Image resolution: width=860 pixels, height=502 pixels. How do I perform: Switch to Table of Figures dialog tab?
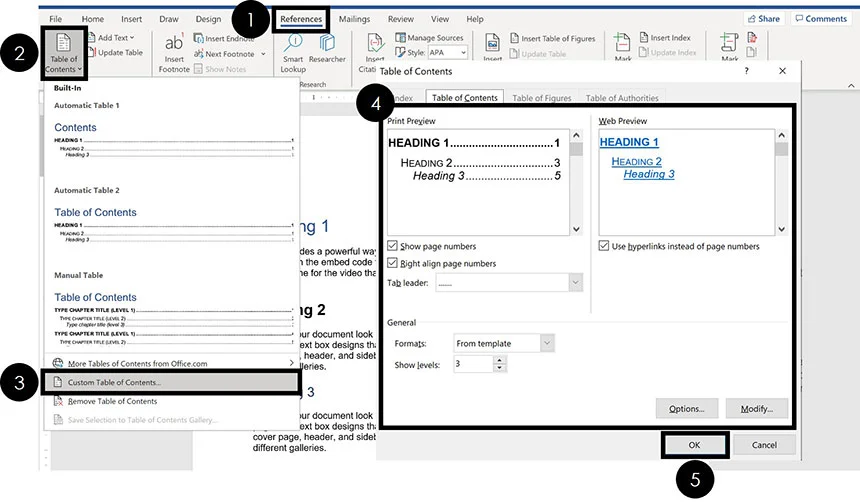click(x=541, y=98)
